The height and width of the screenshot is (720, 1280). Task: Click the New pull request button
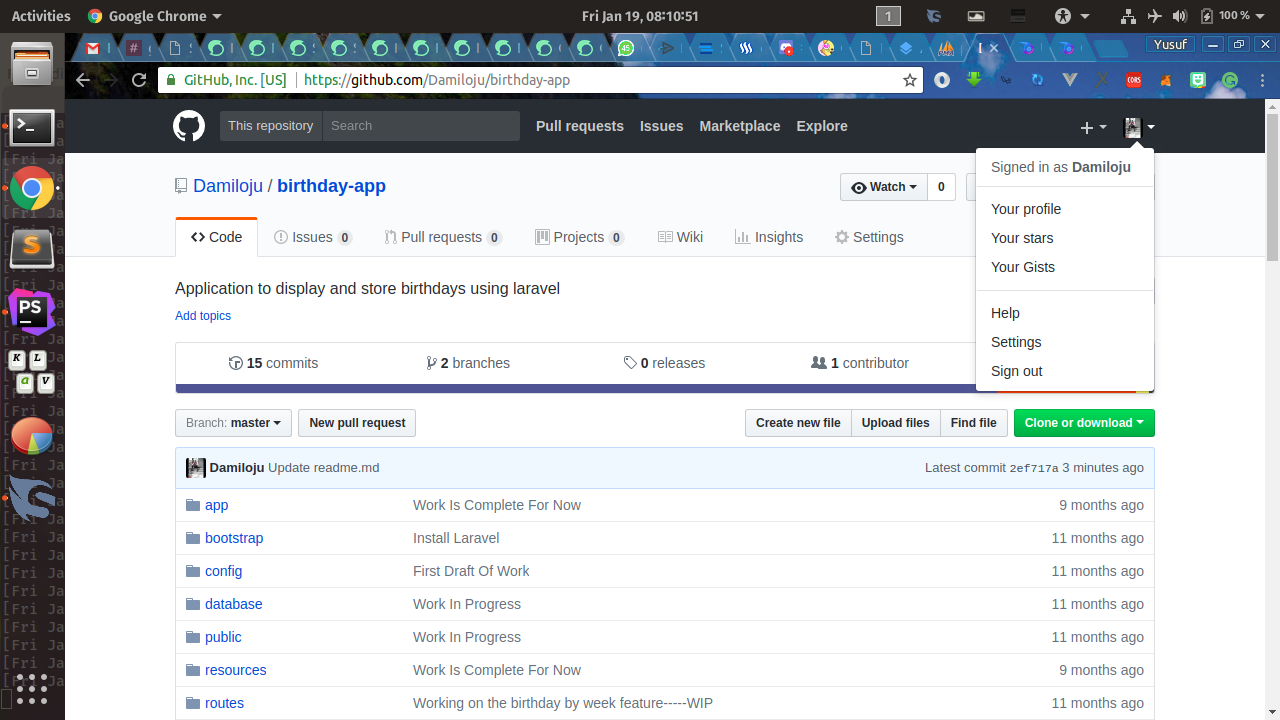(x=357, y=423)
